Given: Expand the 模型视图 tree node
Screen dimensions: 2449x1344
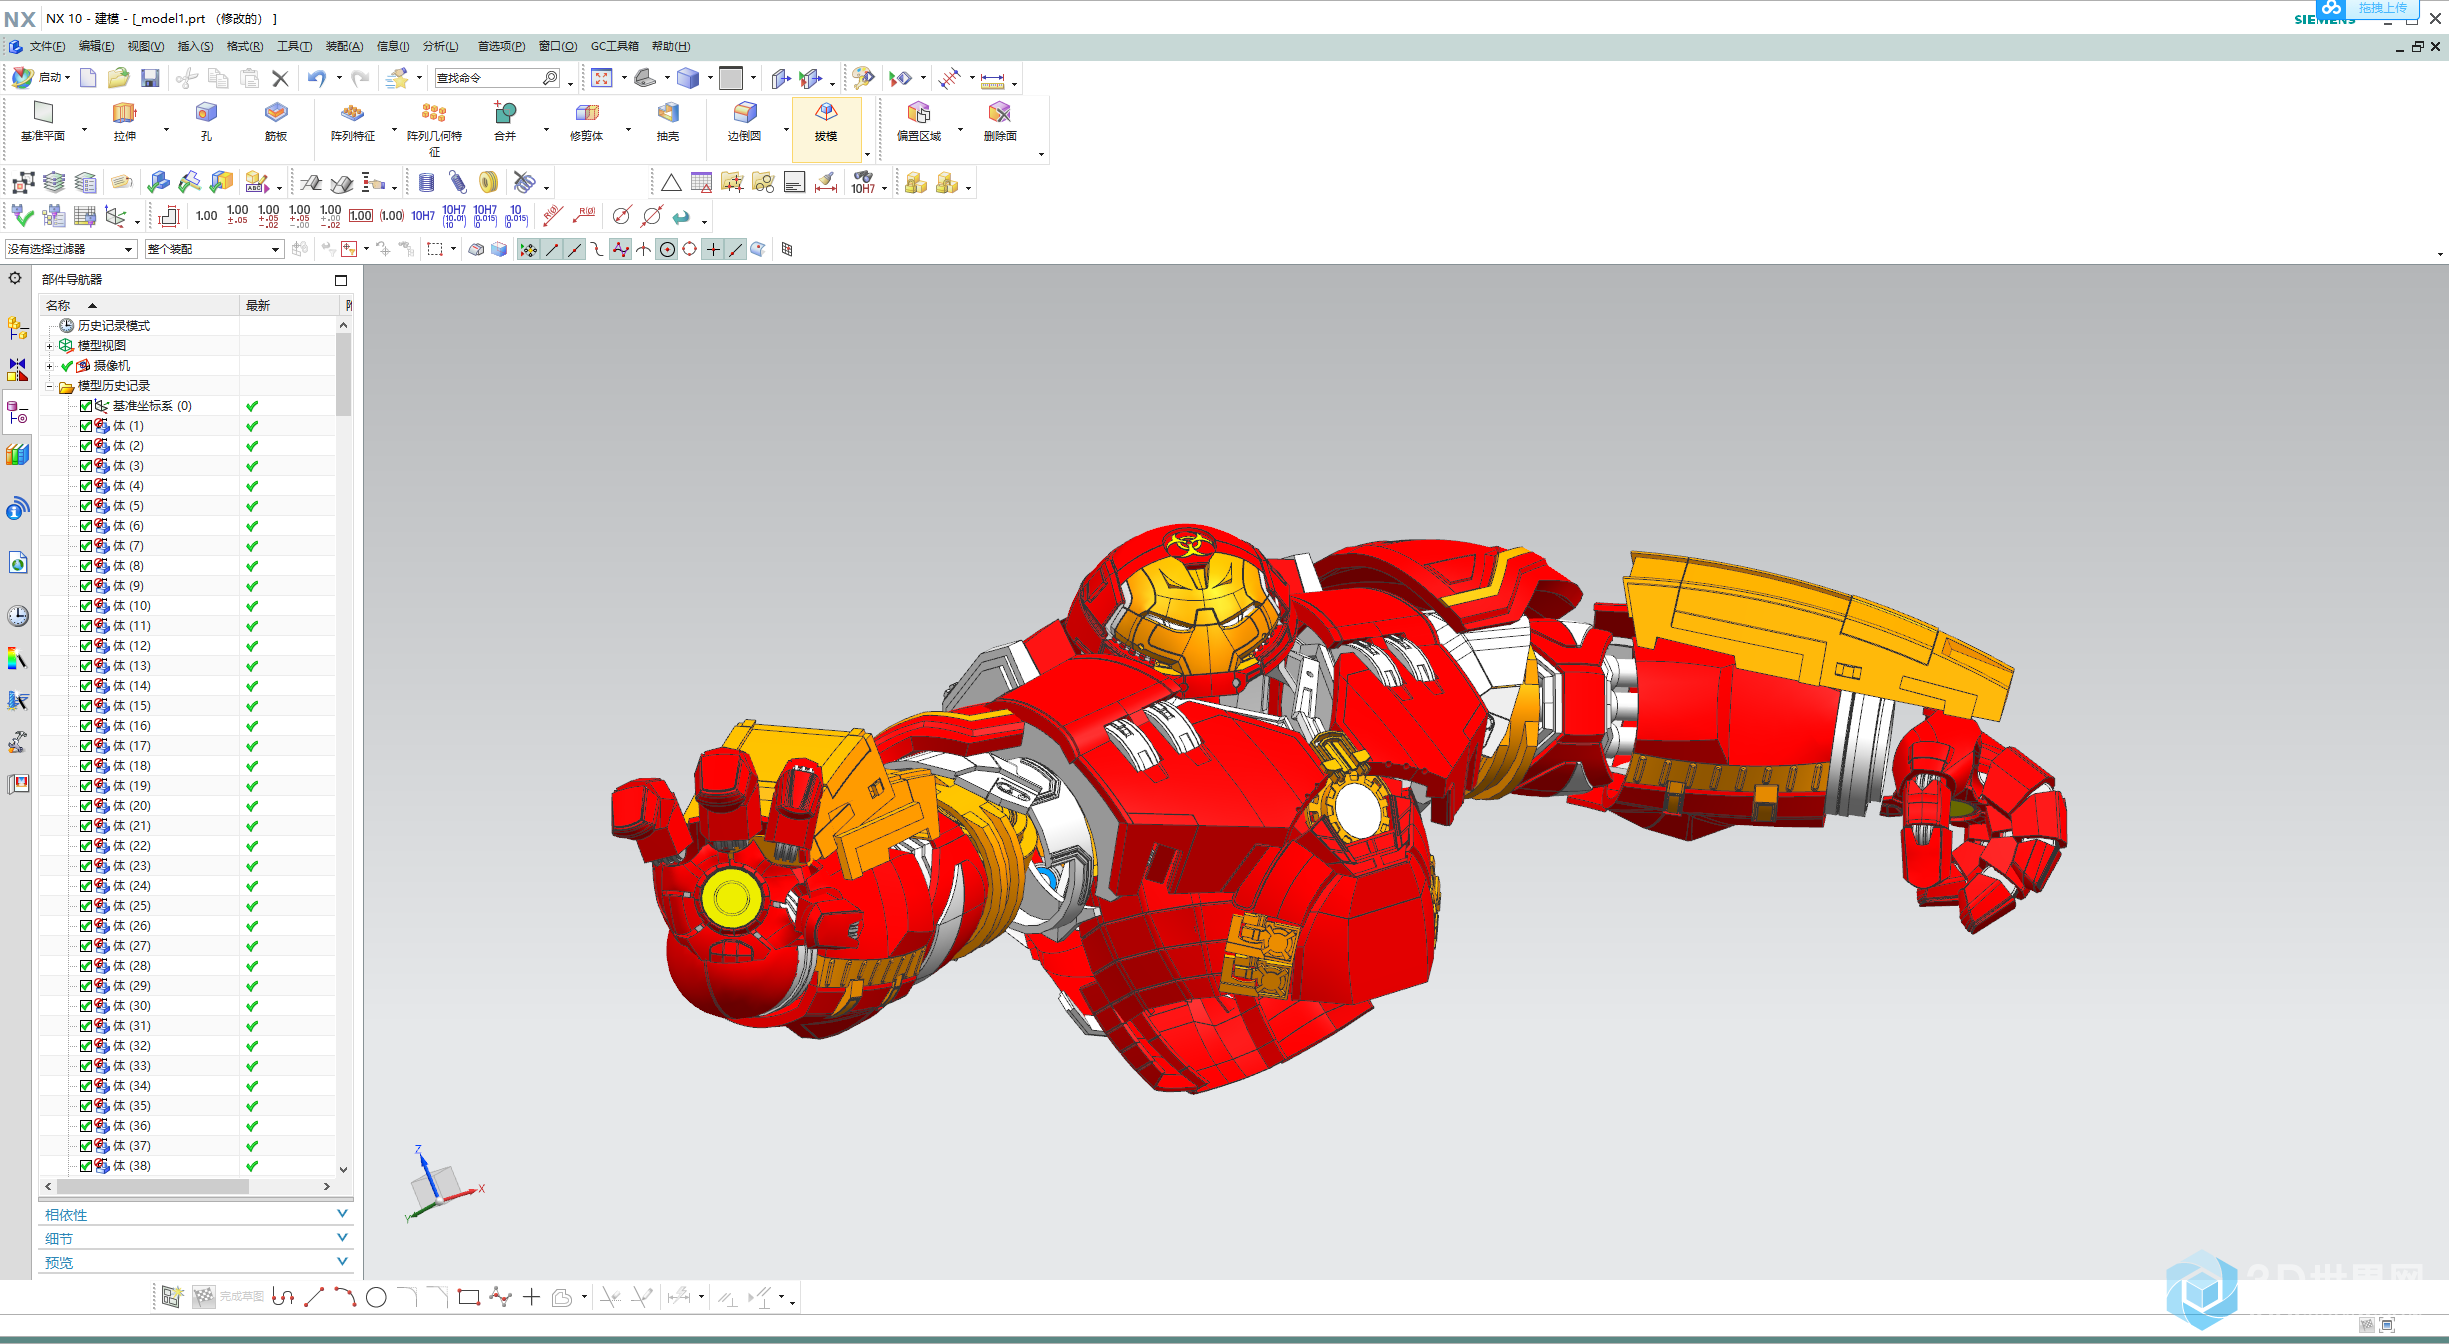Looking at the screenshot, I should coord(49,346).
